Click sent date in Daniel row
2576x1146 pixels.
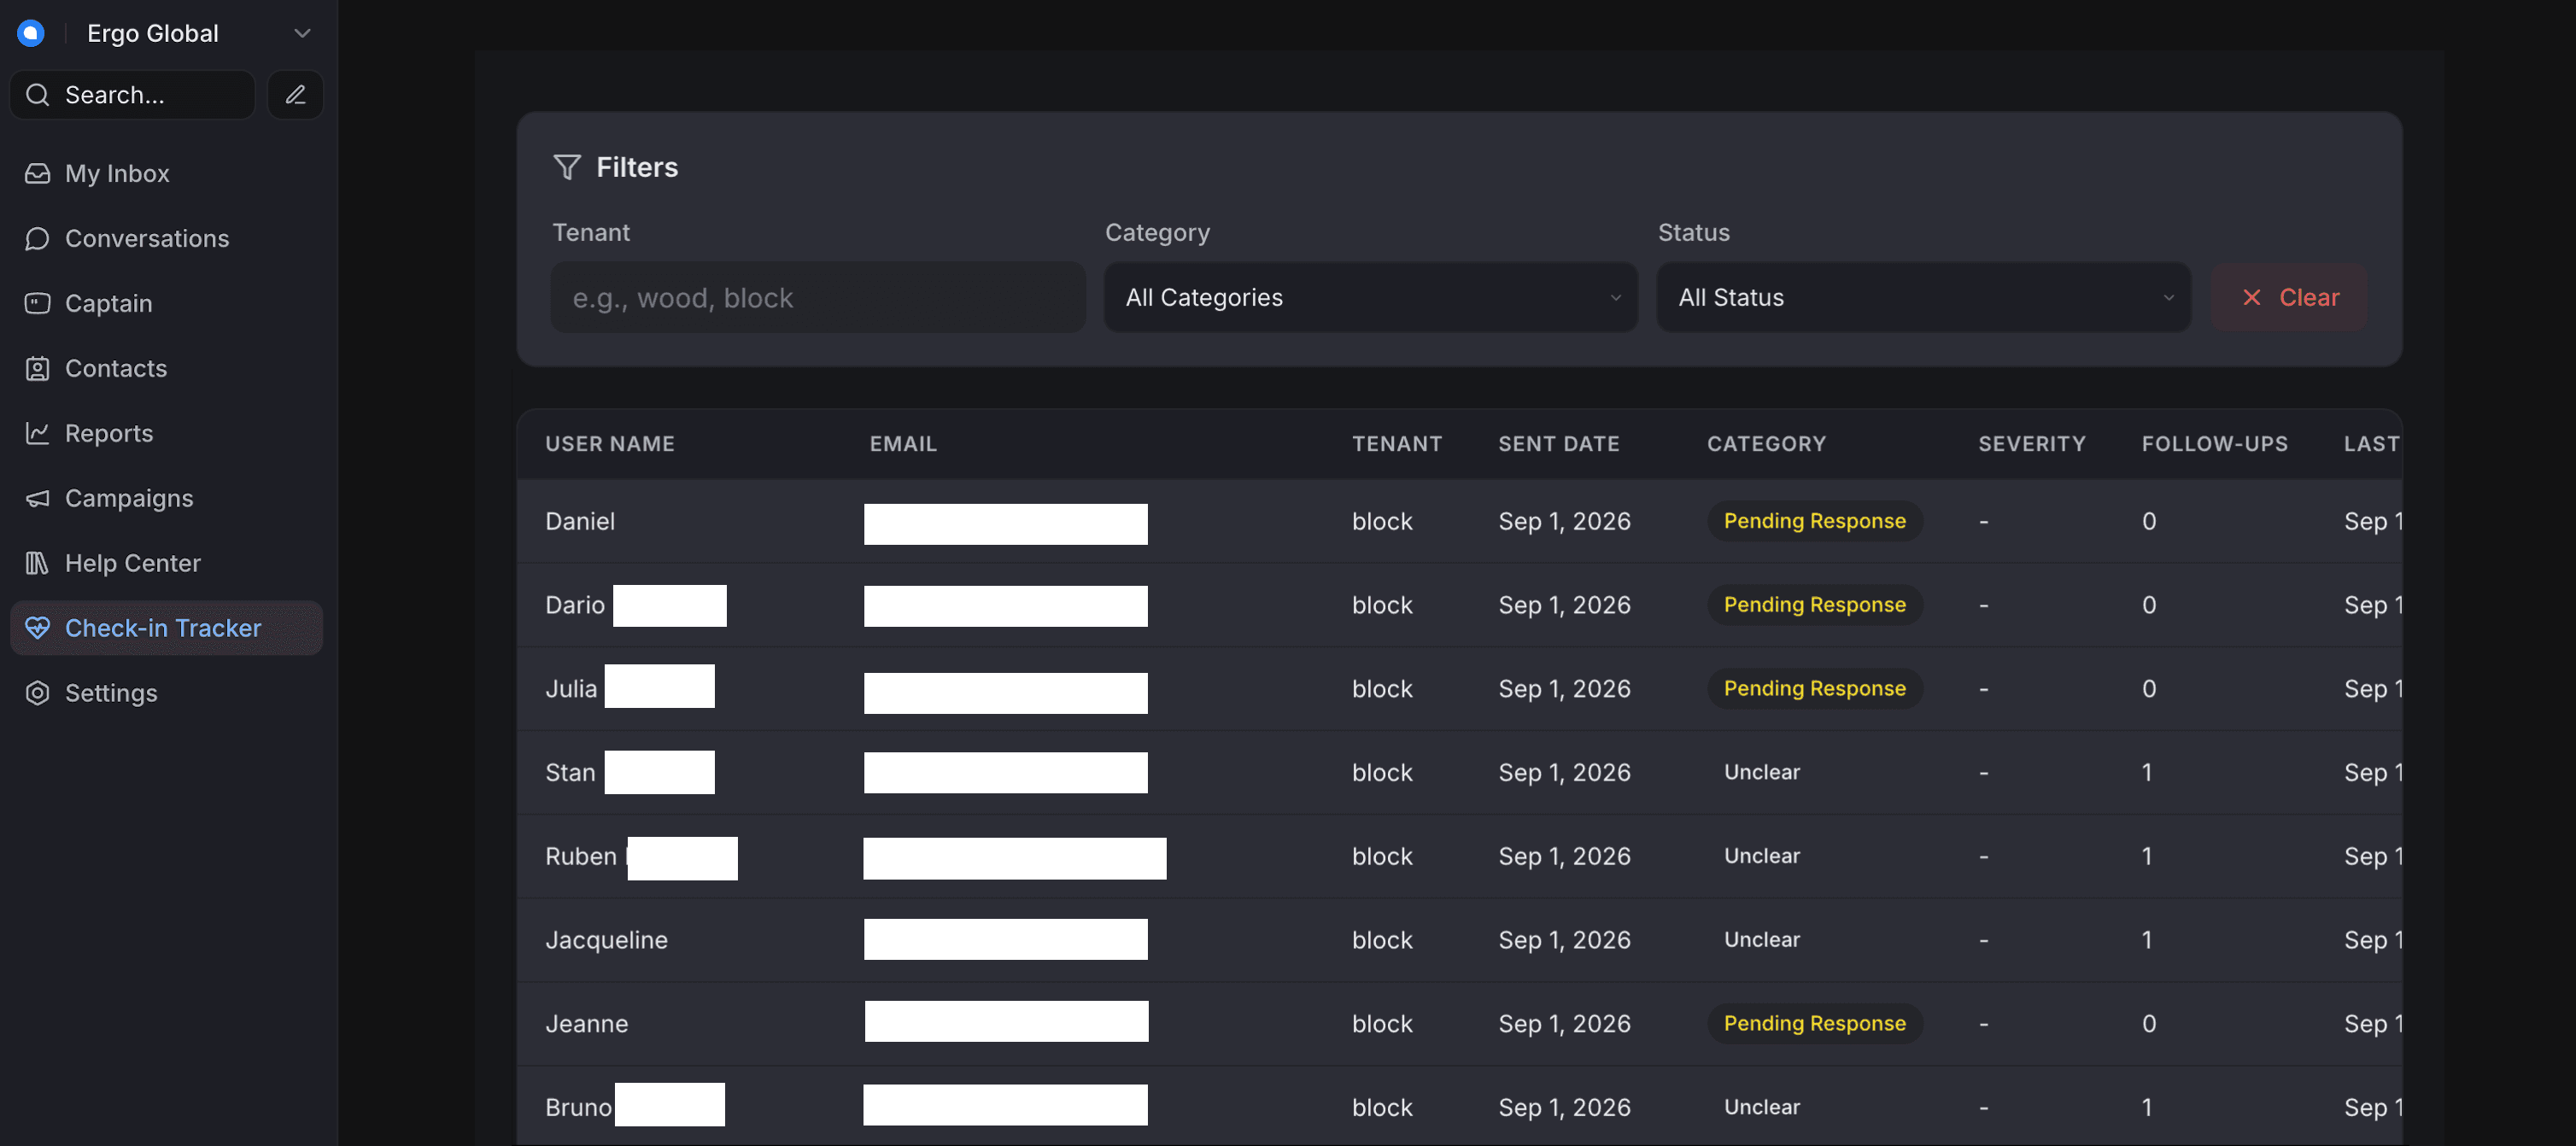tap(1564, 521)
